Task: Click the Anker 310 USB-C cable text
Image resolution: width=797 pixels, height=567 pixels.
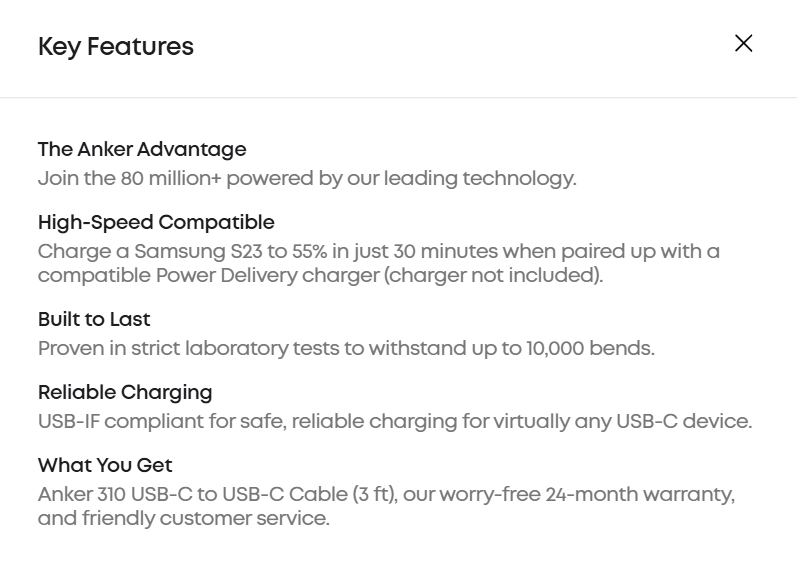Action: pos(218,494)
